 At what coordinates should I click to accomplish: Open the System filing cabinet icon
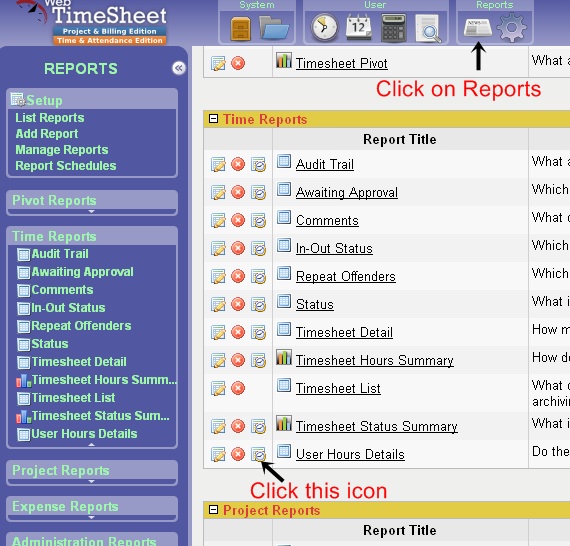pos(240,28)
